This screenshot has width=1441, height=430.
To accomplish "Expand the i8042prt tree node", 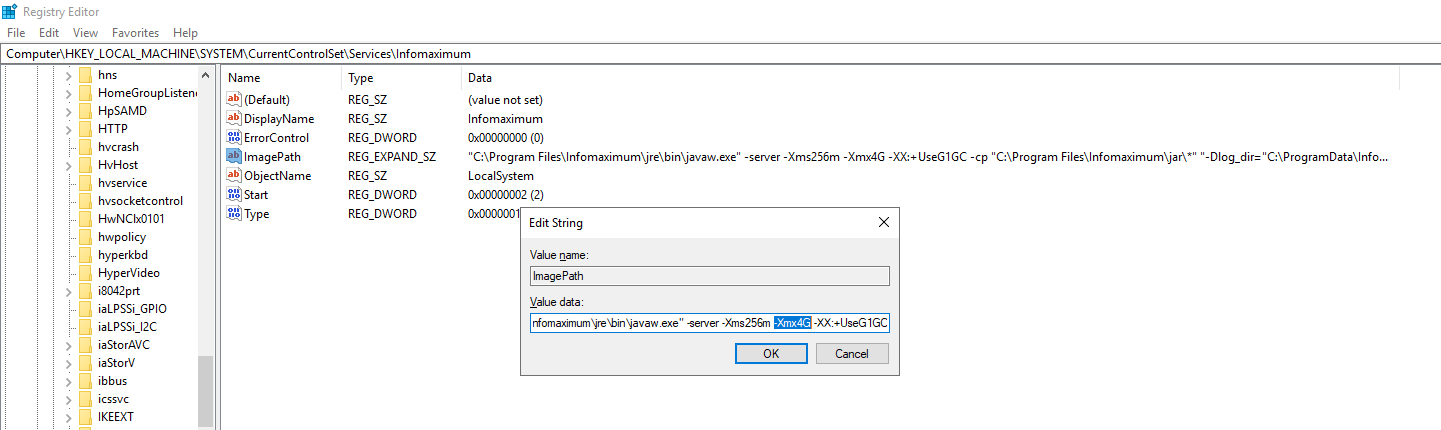I will coord(69,291).
